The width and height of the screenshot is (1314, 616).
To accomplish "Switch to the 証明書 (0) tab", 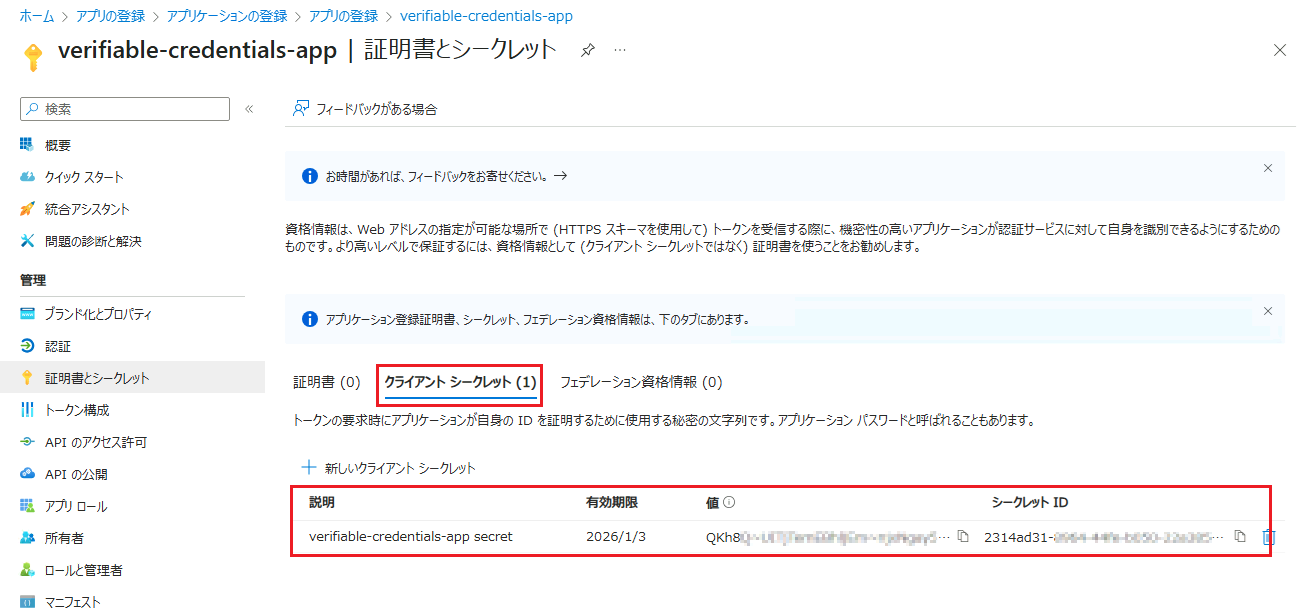I will [326, 382].
